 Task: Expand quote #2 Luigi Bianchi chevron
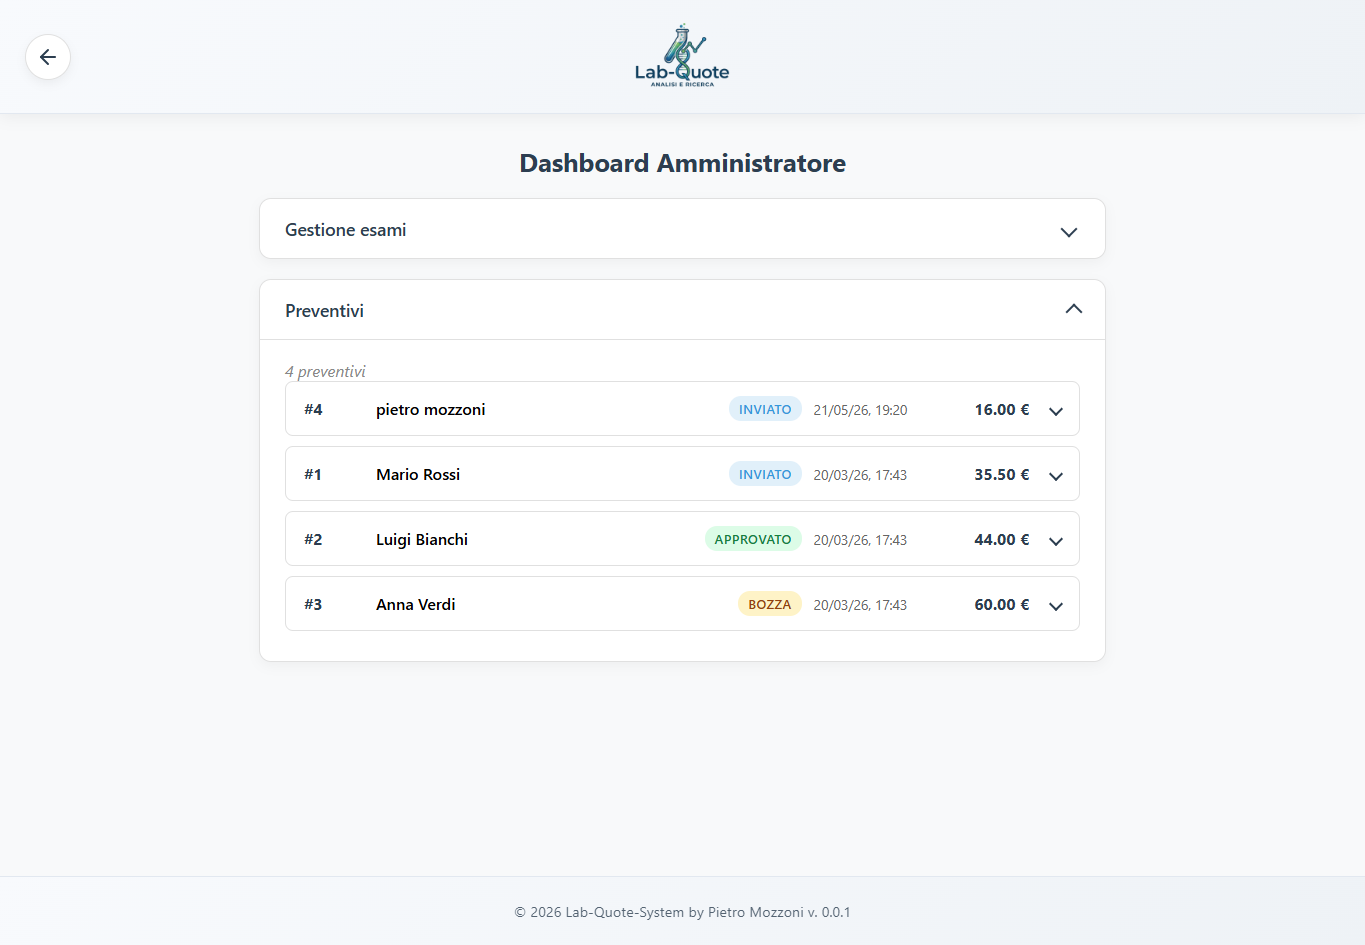[x=1056, y=541]
